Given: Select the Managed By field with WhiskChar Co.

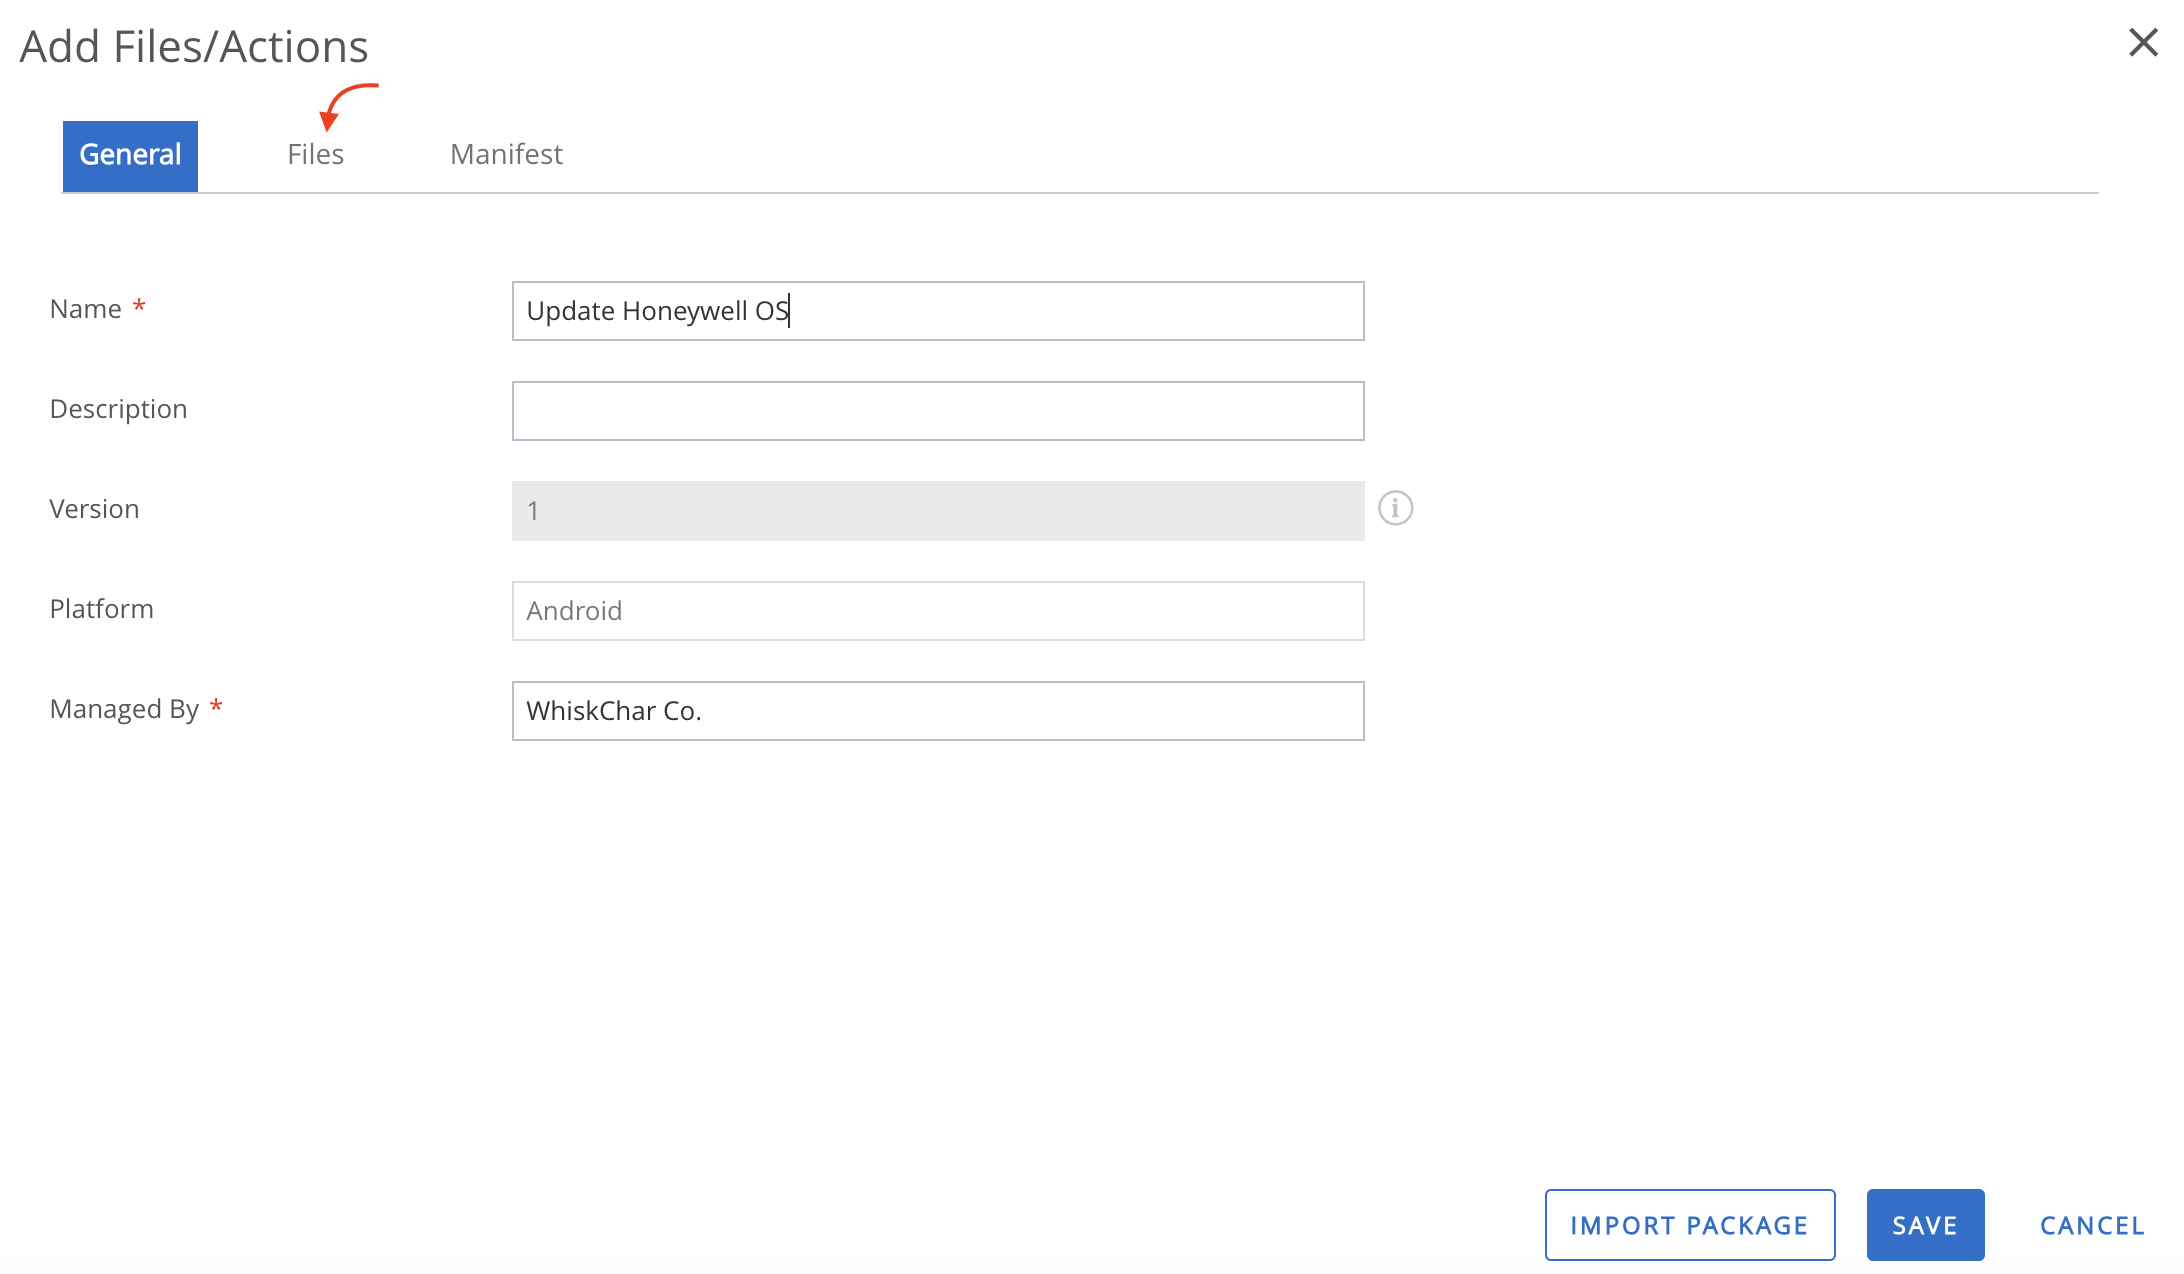Looking at the screenshot, I should pos(937,710).
